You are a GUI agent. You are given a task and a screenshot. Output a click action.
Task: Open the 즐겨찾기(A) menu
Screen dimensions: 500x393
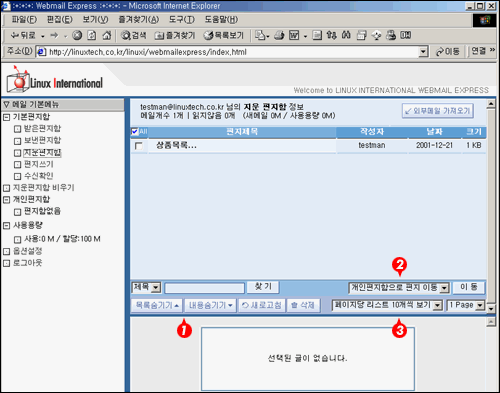point(139,20)
